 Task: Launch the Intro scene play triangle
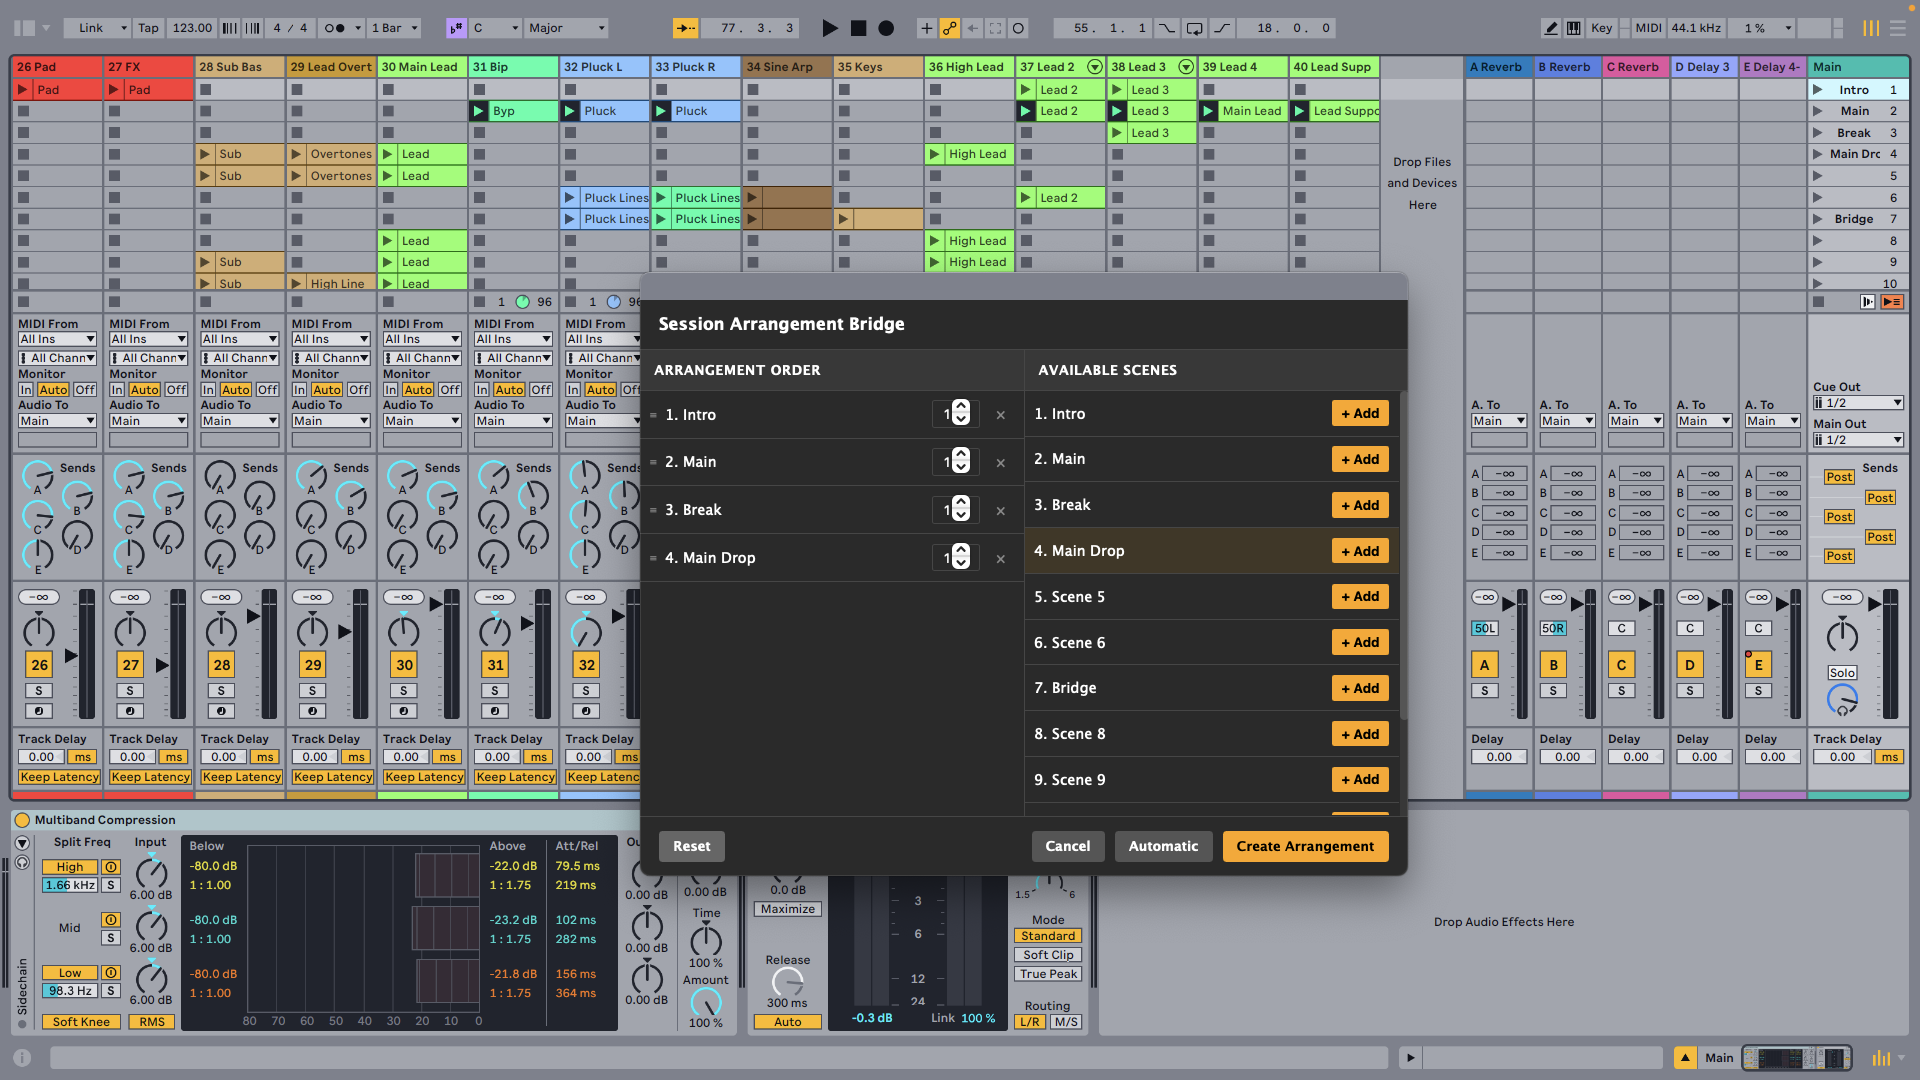click(x=1818, y=89)
